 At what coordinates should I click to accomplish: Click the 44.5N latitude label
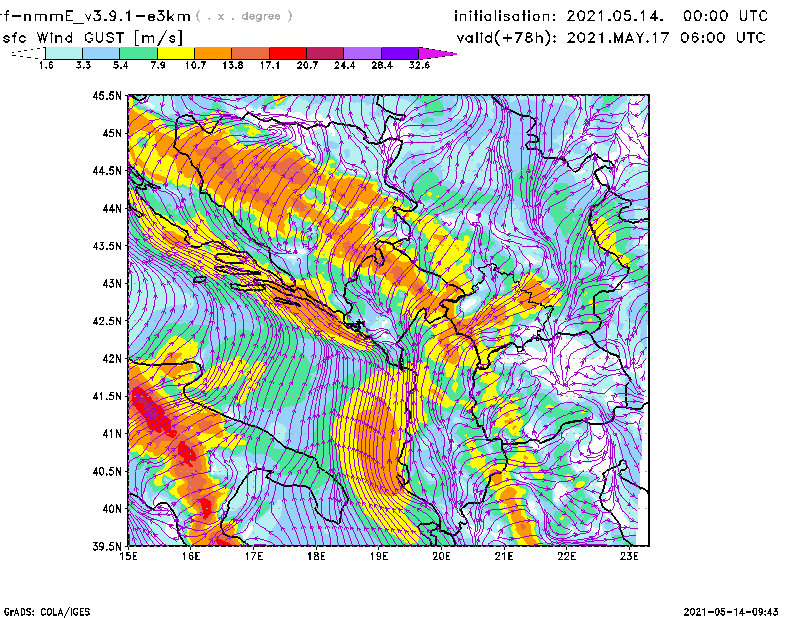(x=107, y=170)
